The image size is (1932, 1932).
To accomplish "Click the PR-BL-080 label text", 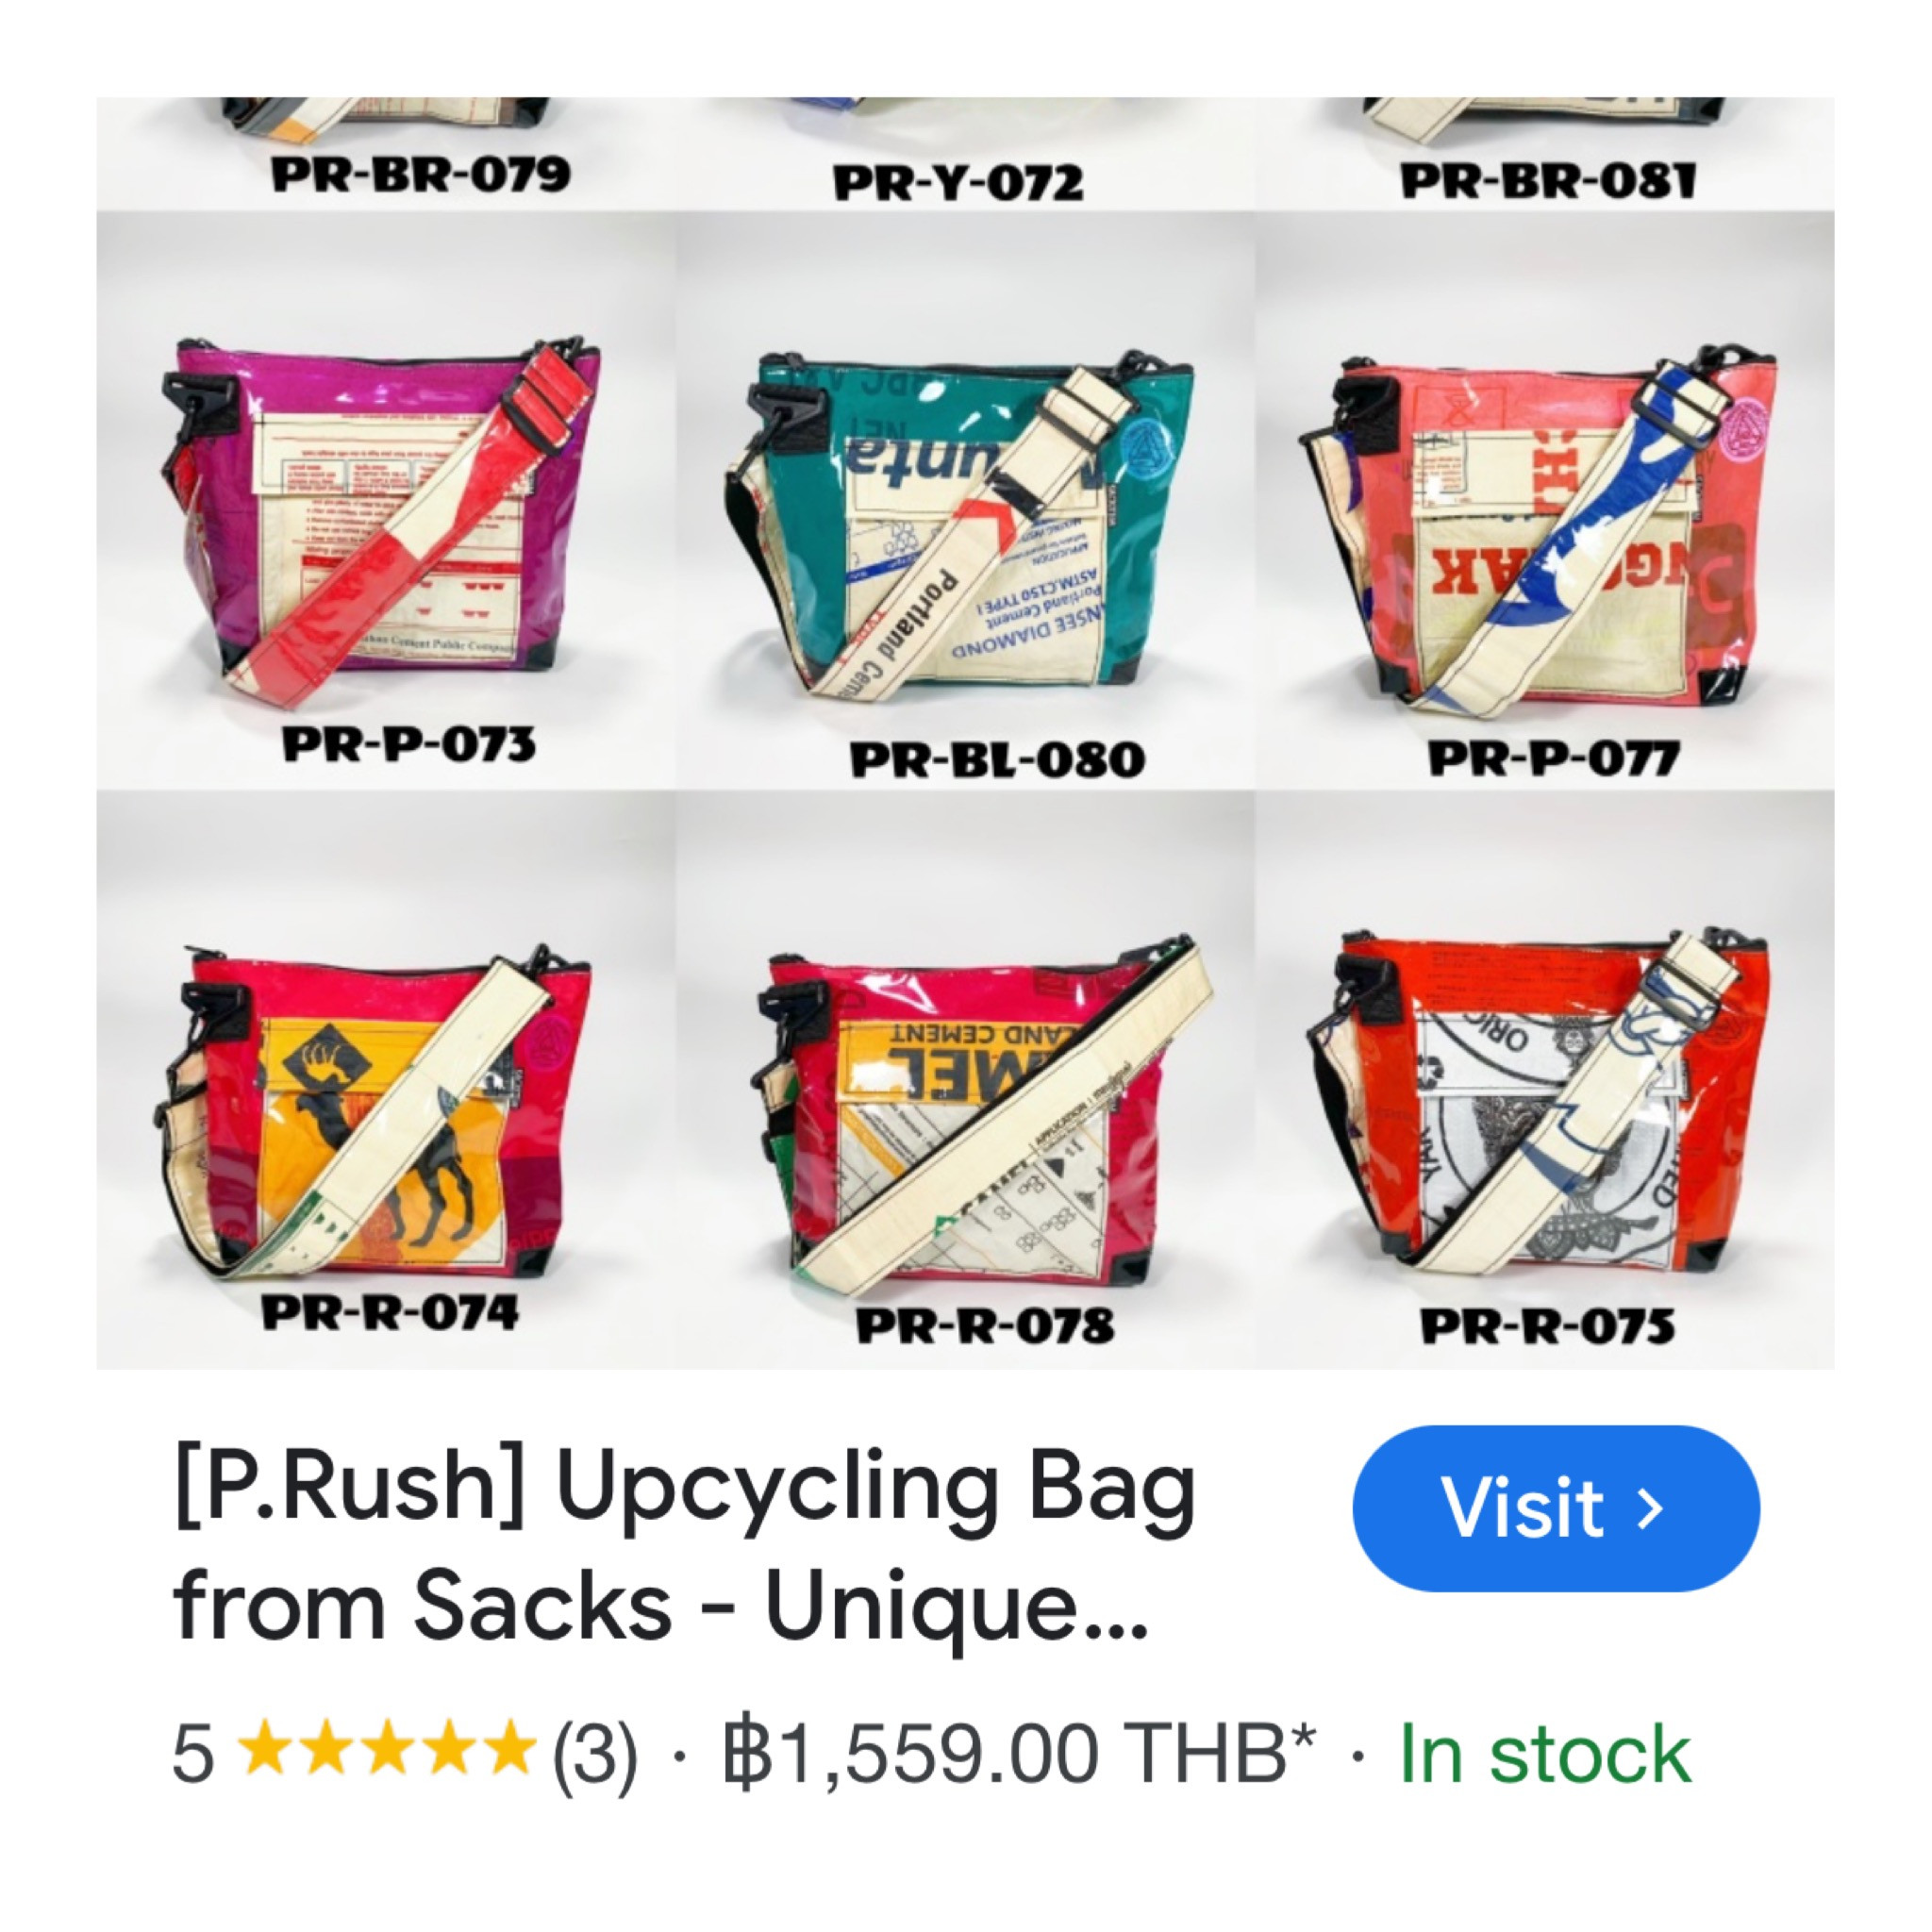I will (x=997, y=759).
